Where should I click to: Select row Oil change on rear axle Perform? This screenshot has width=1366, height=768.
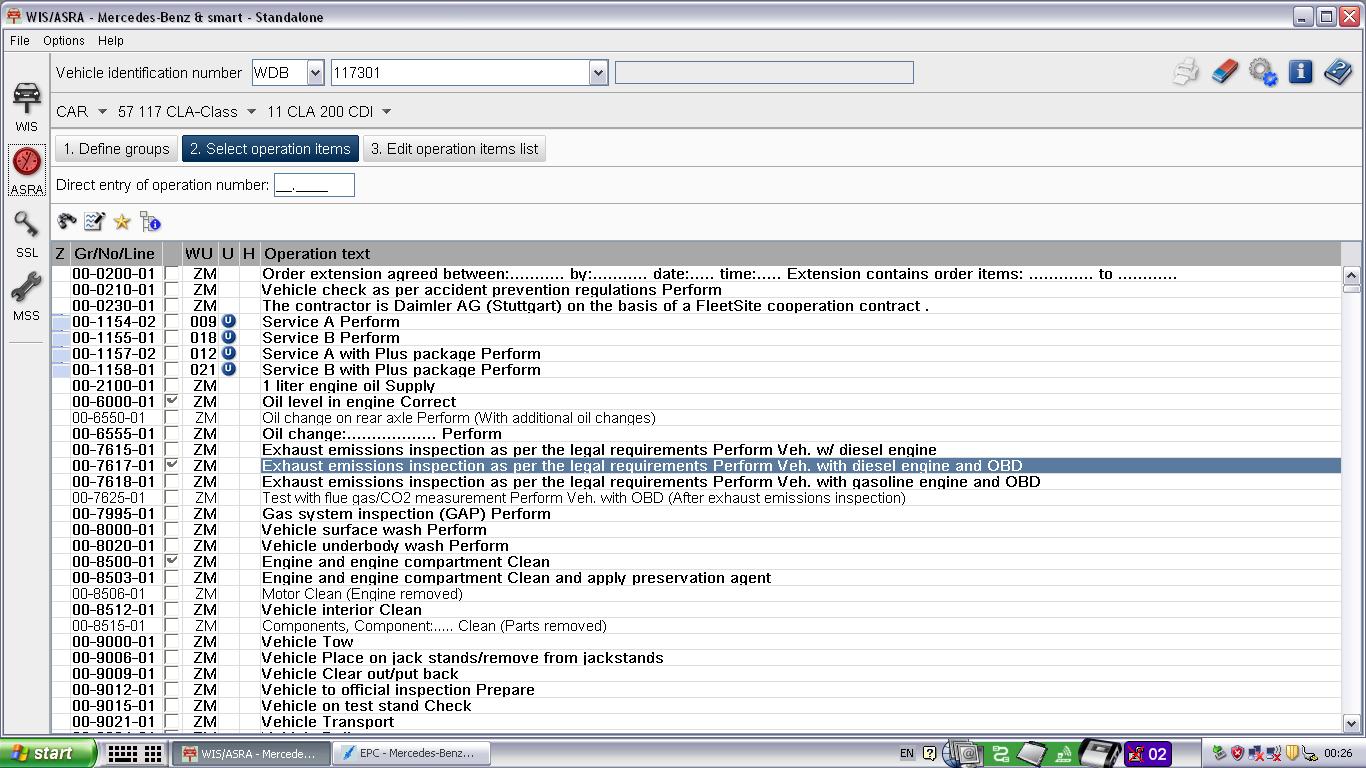pos(696,417)
